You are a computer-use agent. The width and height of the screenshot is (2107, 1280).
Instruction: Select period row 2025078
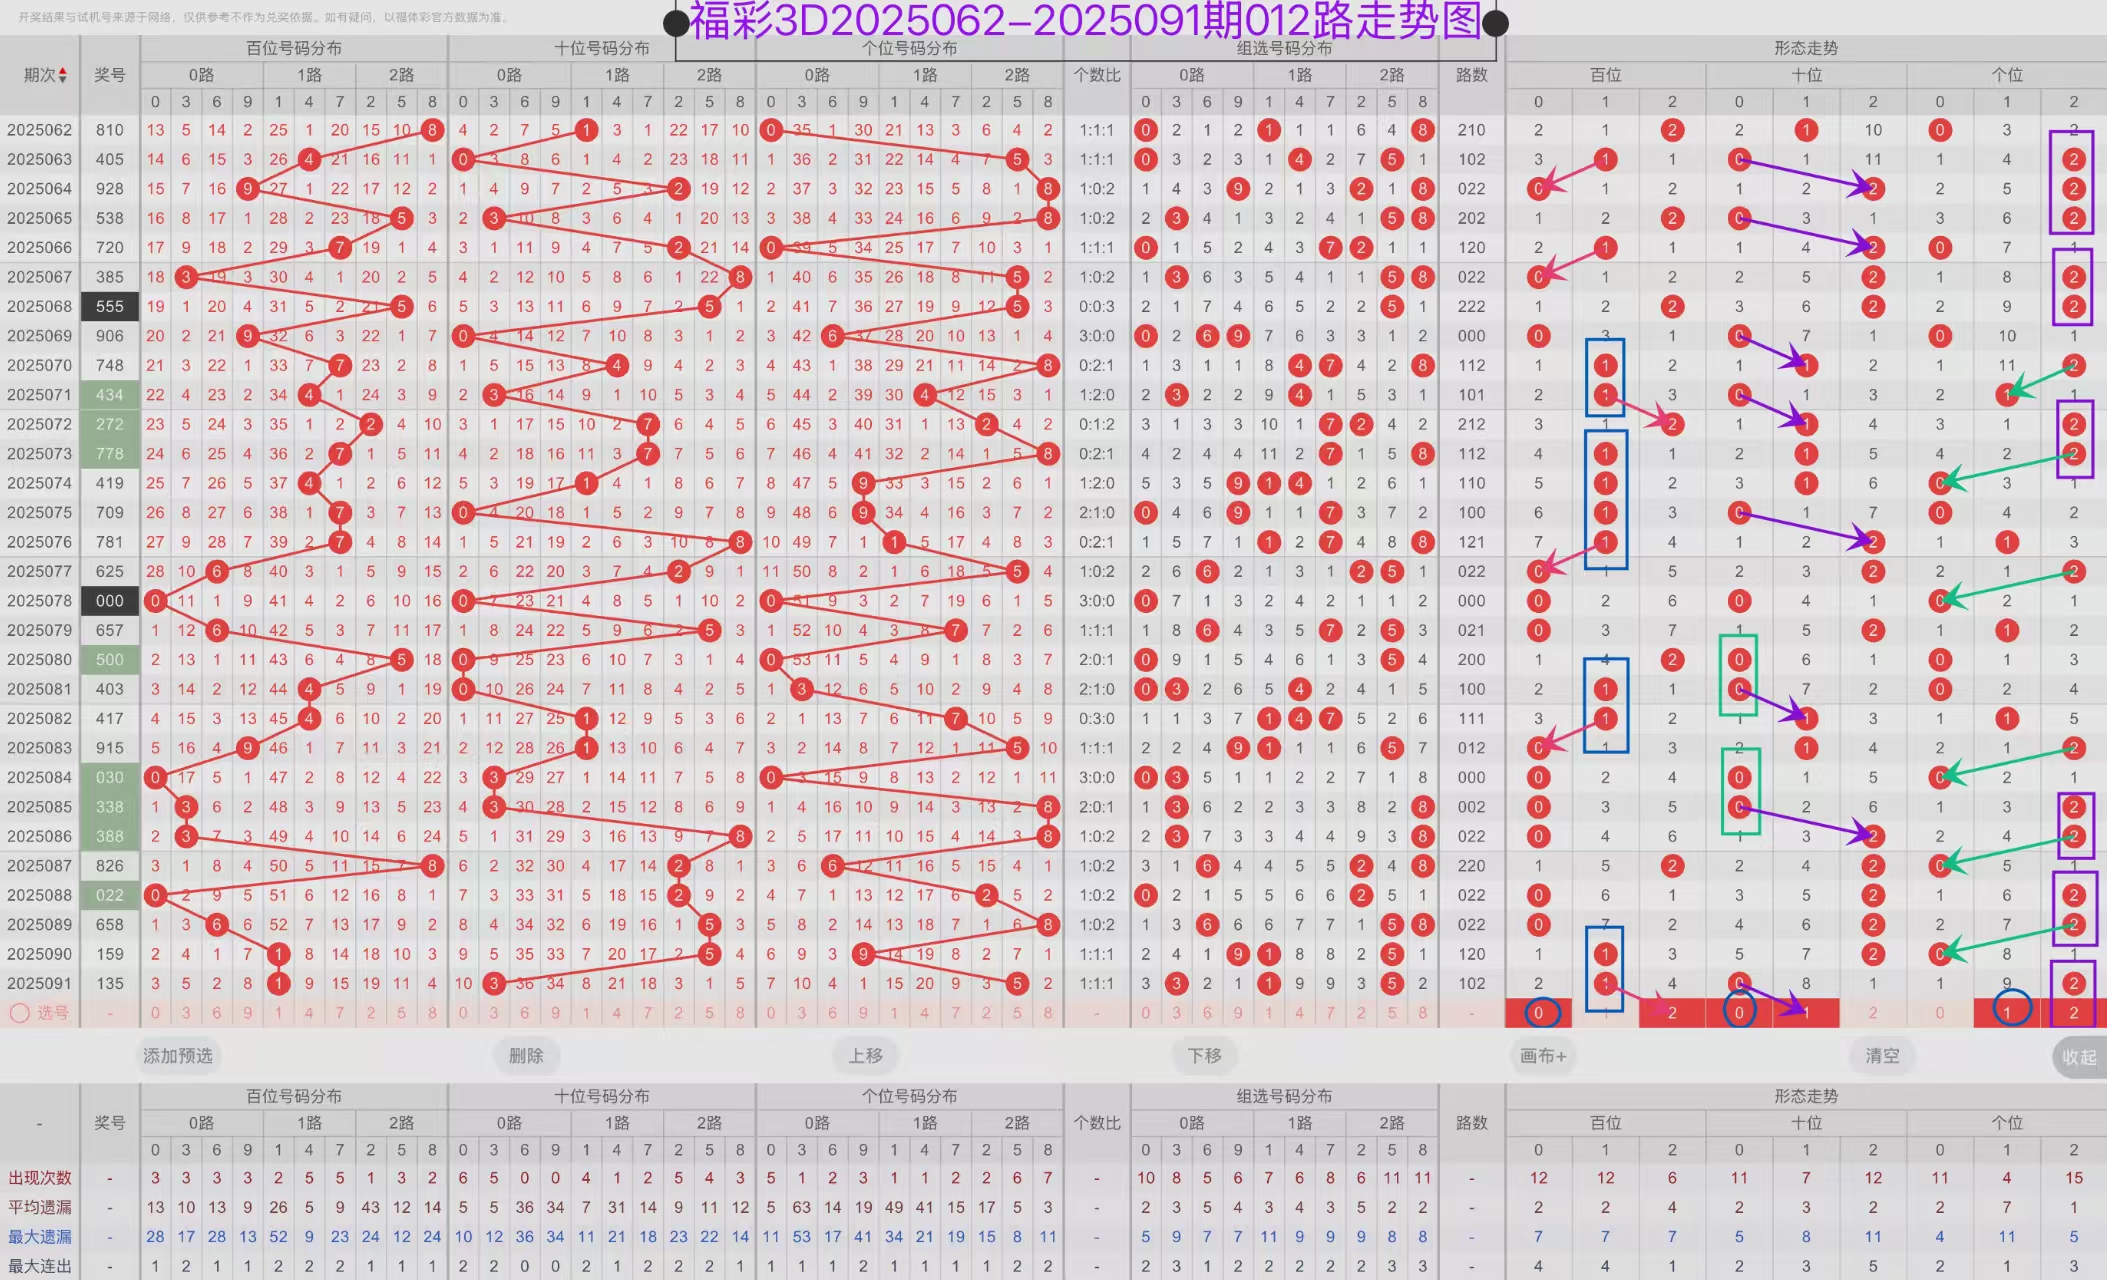(x=40, y=601)
